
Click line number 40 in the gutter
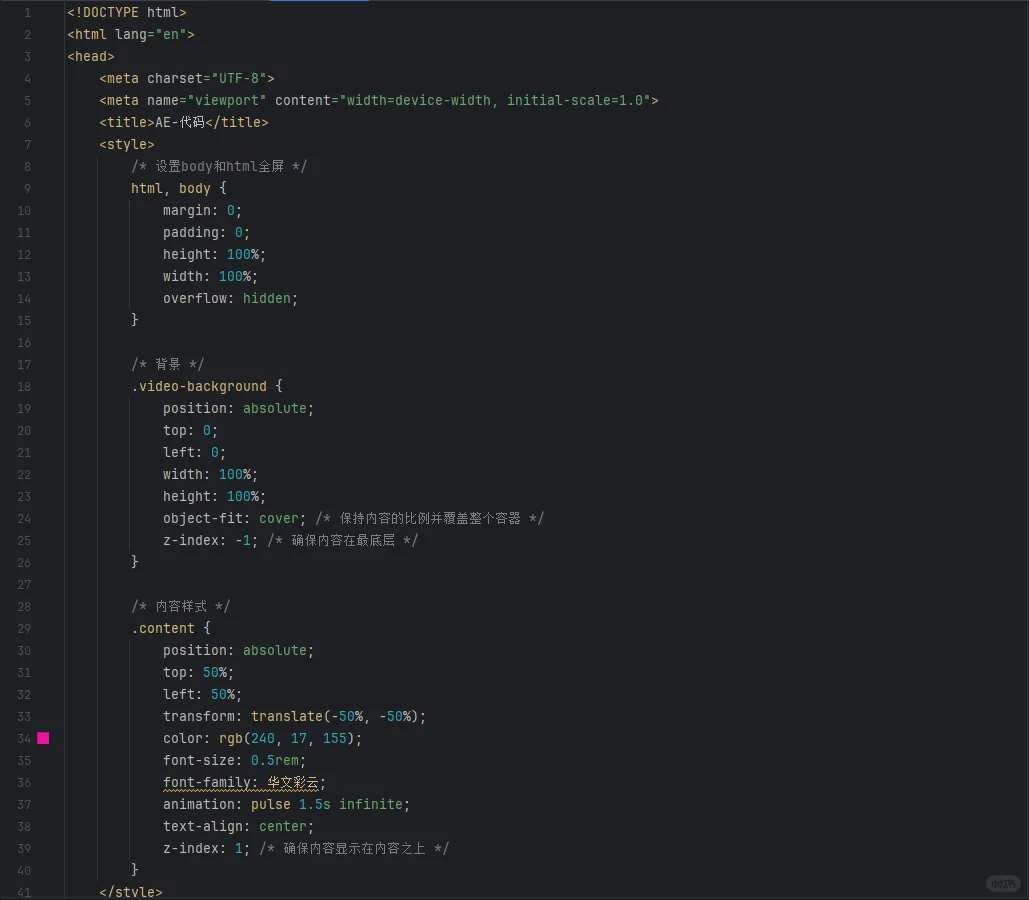pyautogui.click(x=24, y=870)
